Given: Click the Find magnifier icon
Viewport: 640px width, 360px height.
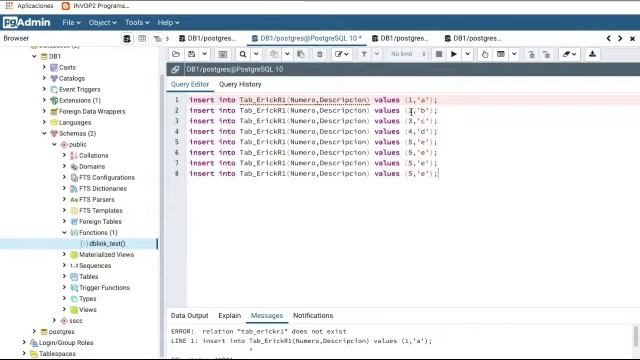Looking at the screenshot, I should point(243,54).
